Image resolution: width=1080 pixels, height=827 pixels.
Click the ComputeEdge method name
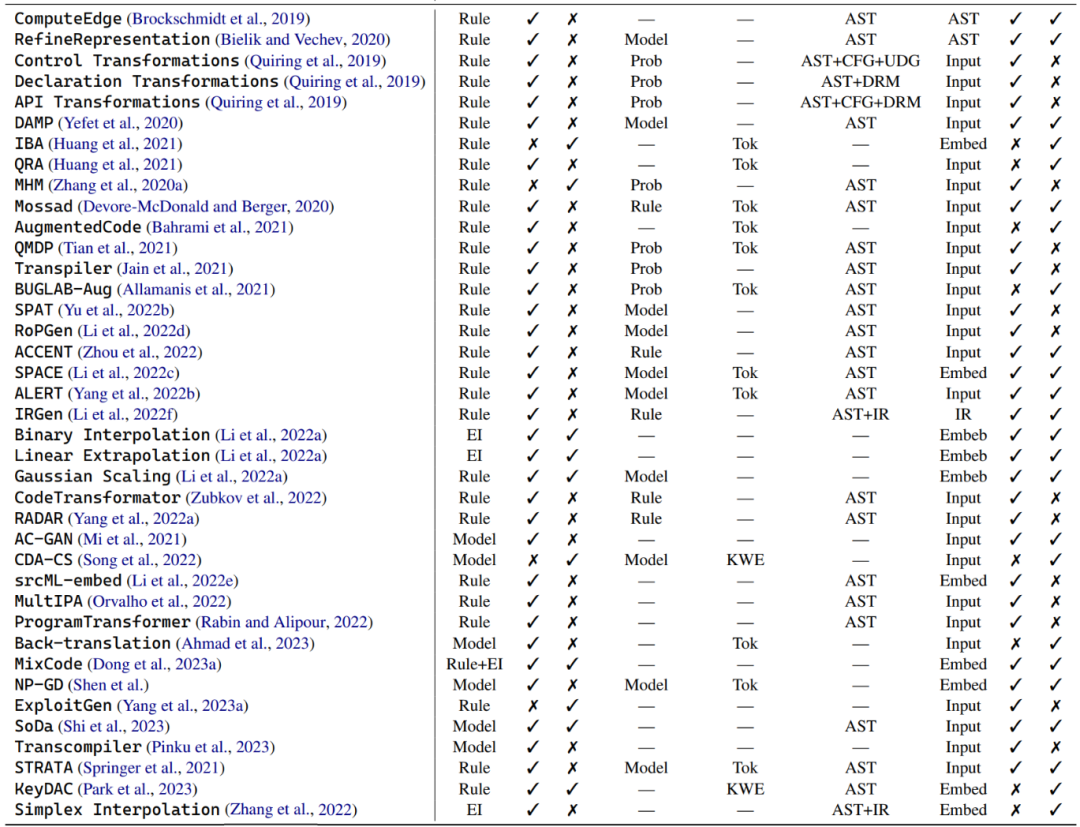tap(68, 18)
